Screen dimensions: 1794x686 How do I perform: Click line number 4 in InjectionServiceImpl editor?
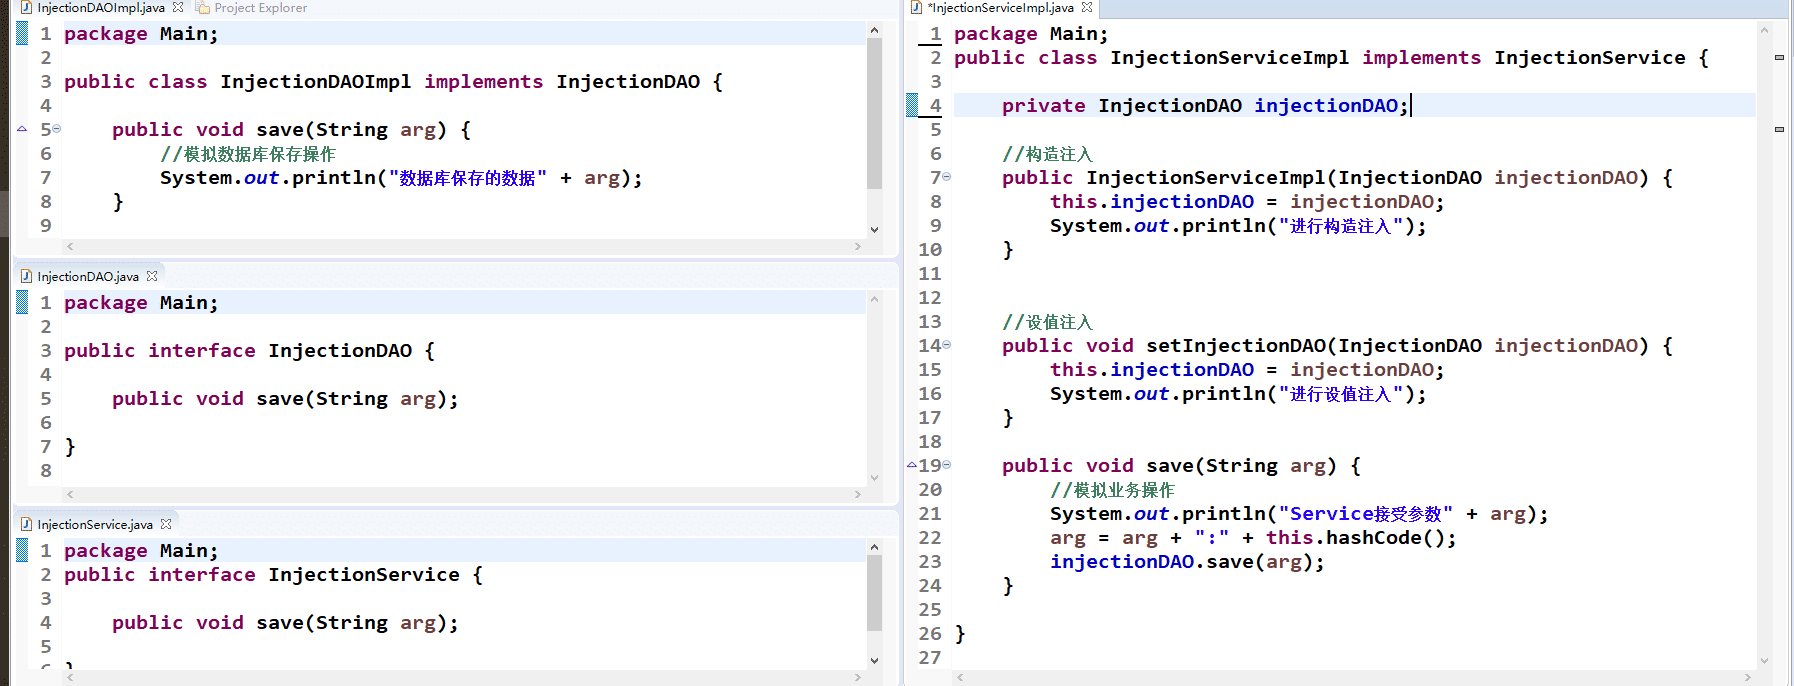click(935, 105)
